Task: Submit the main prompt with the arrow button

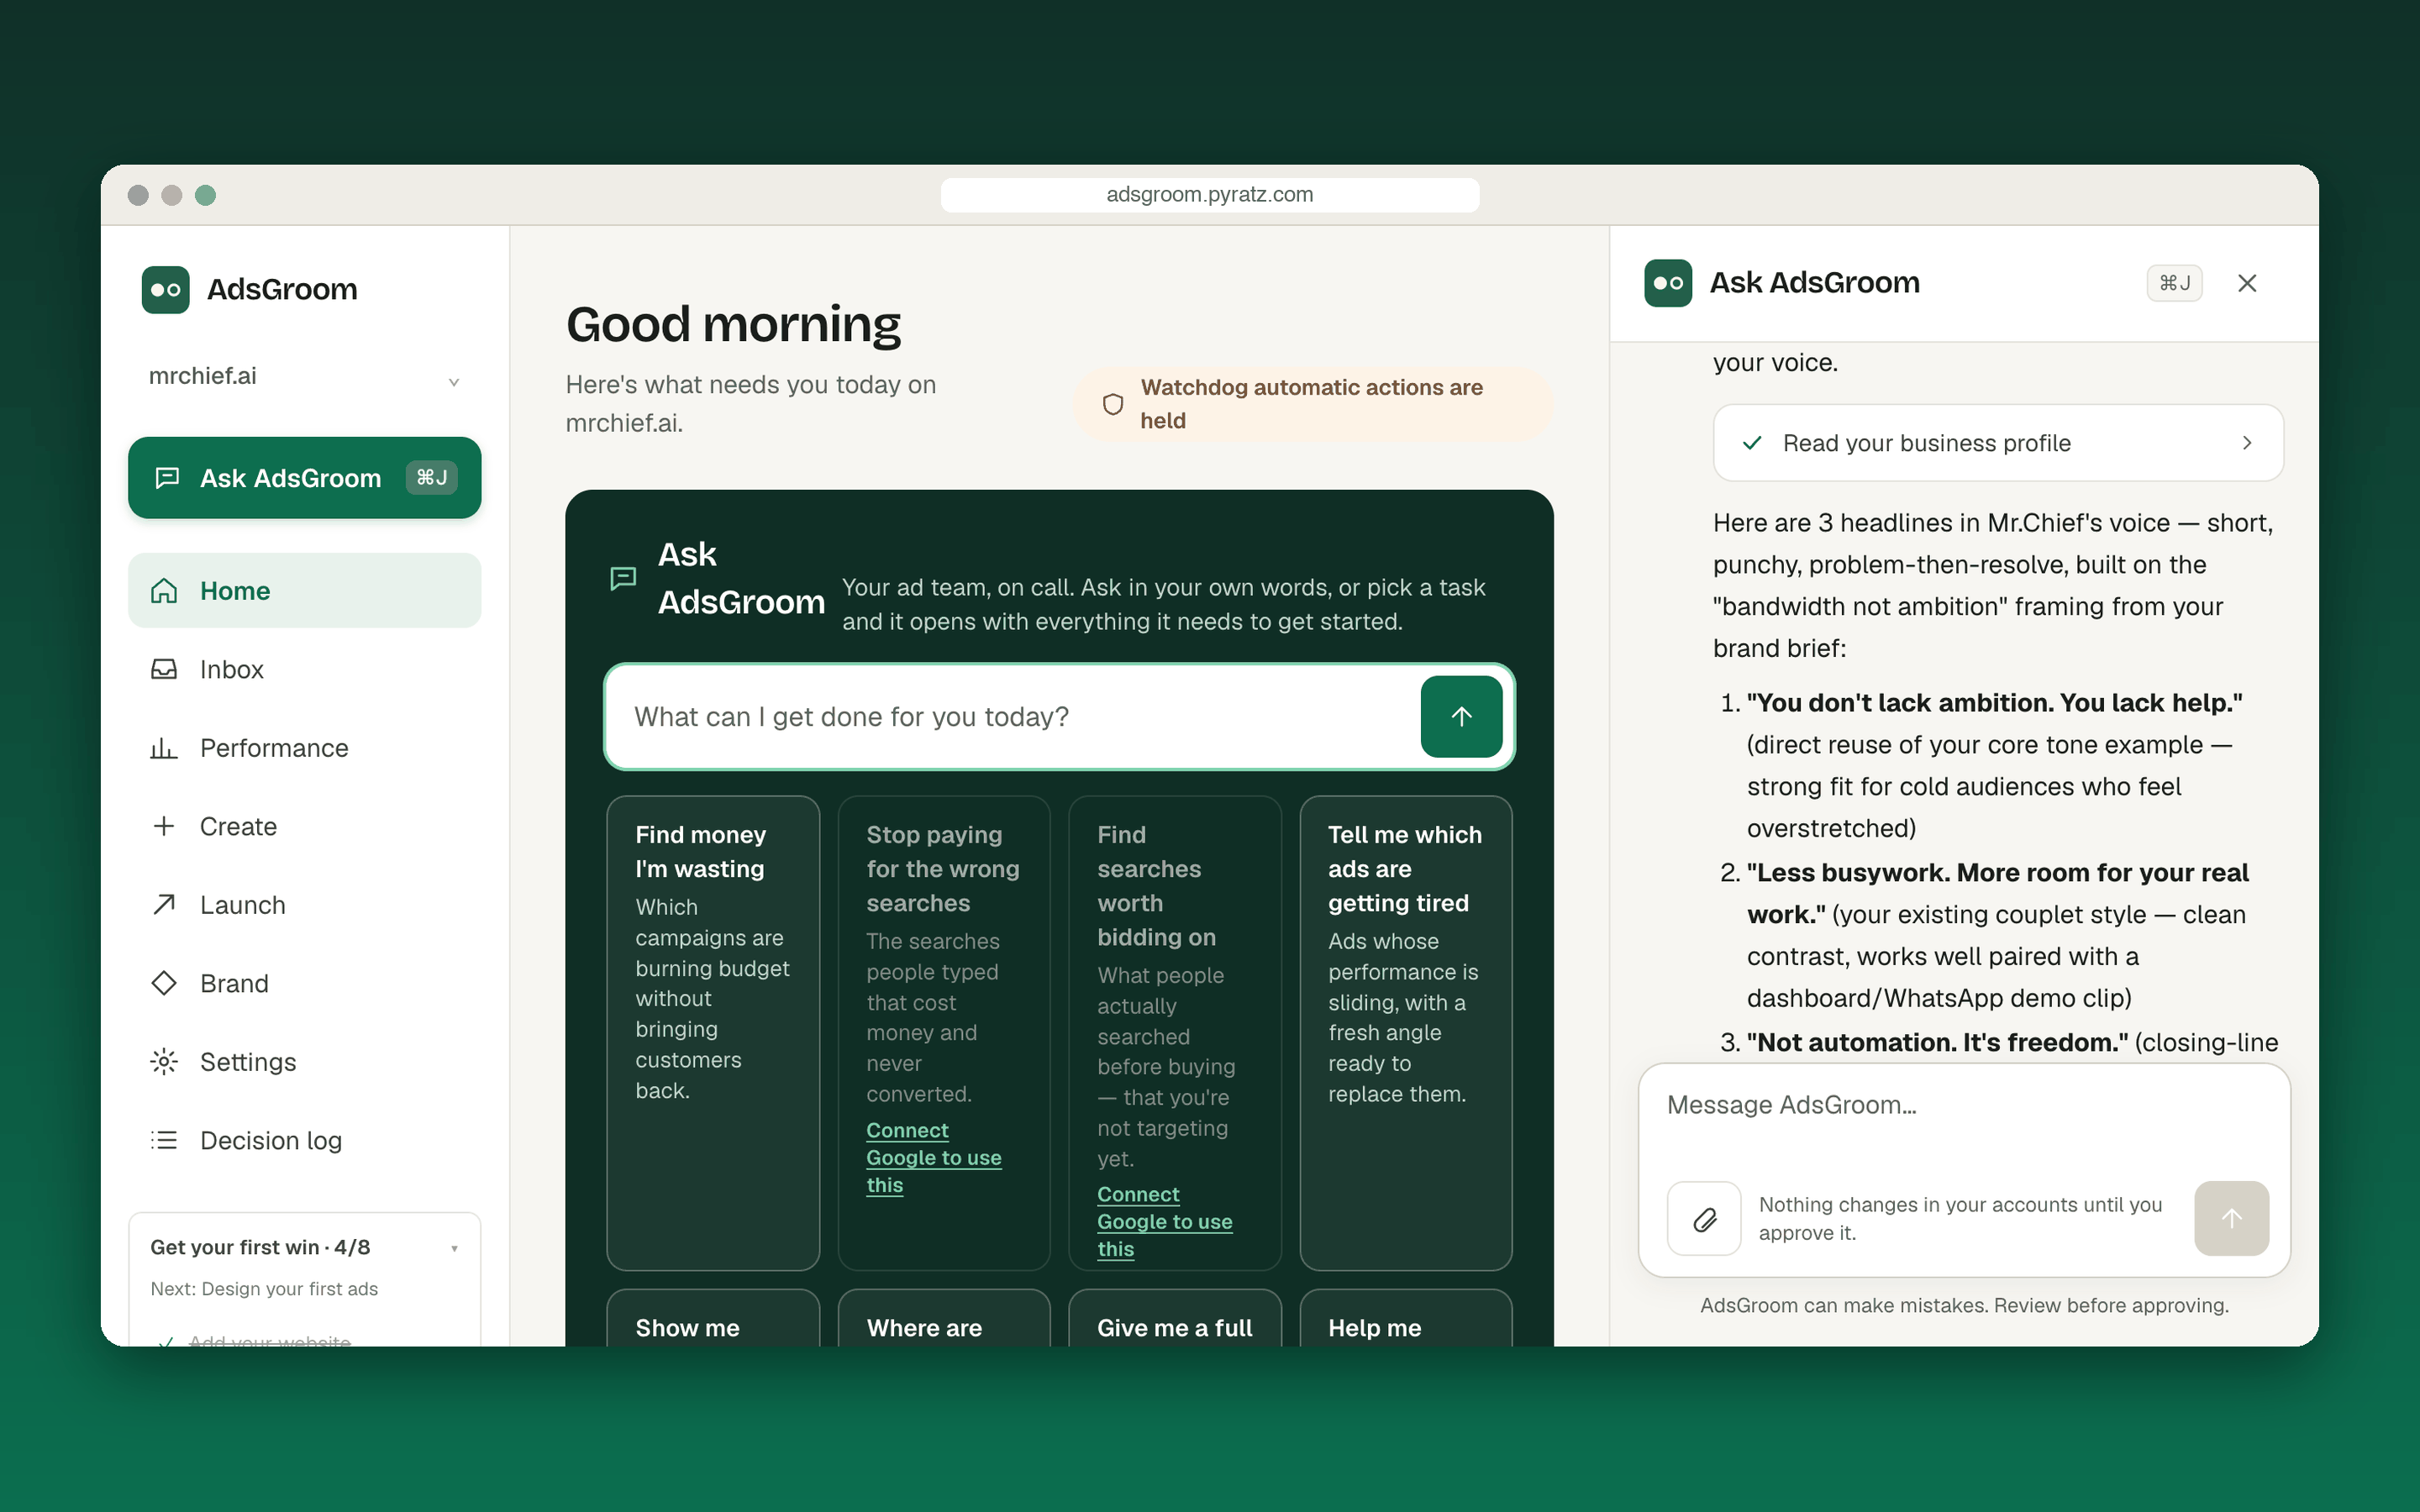Action: point(1461,716)
